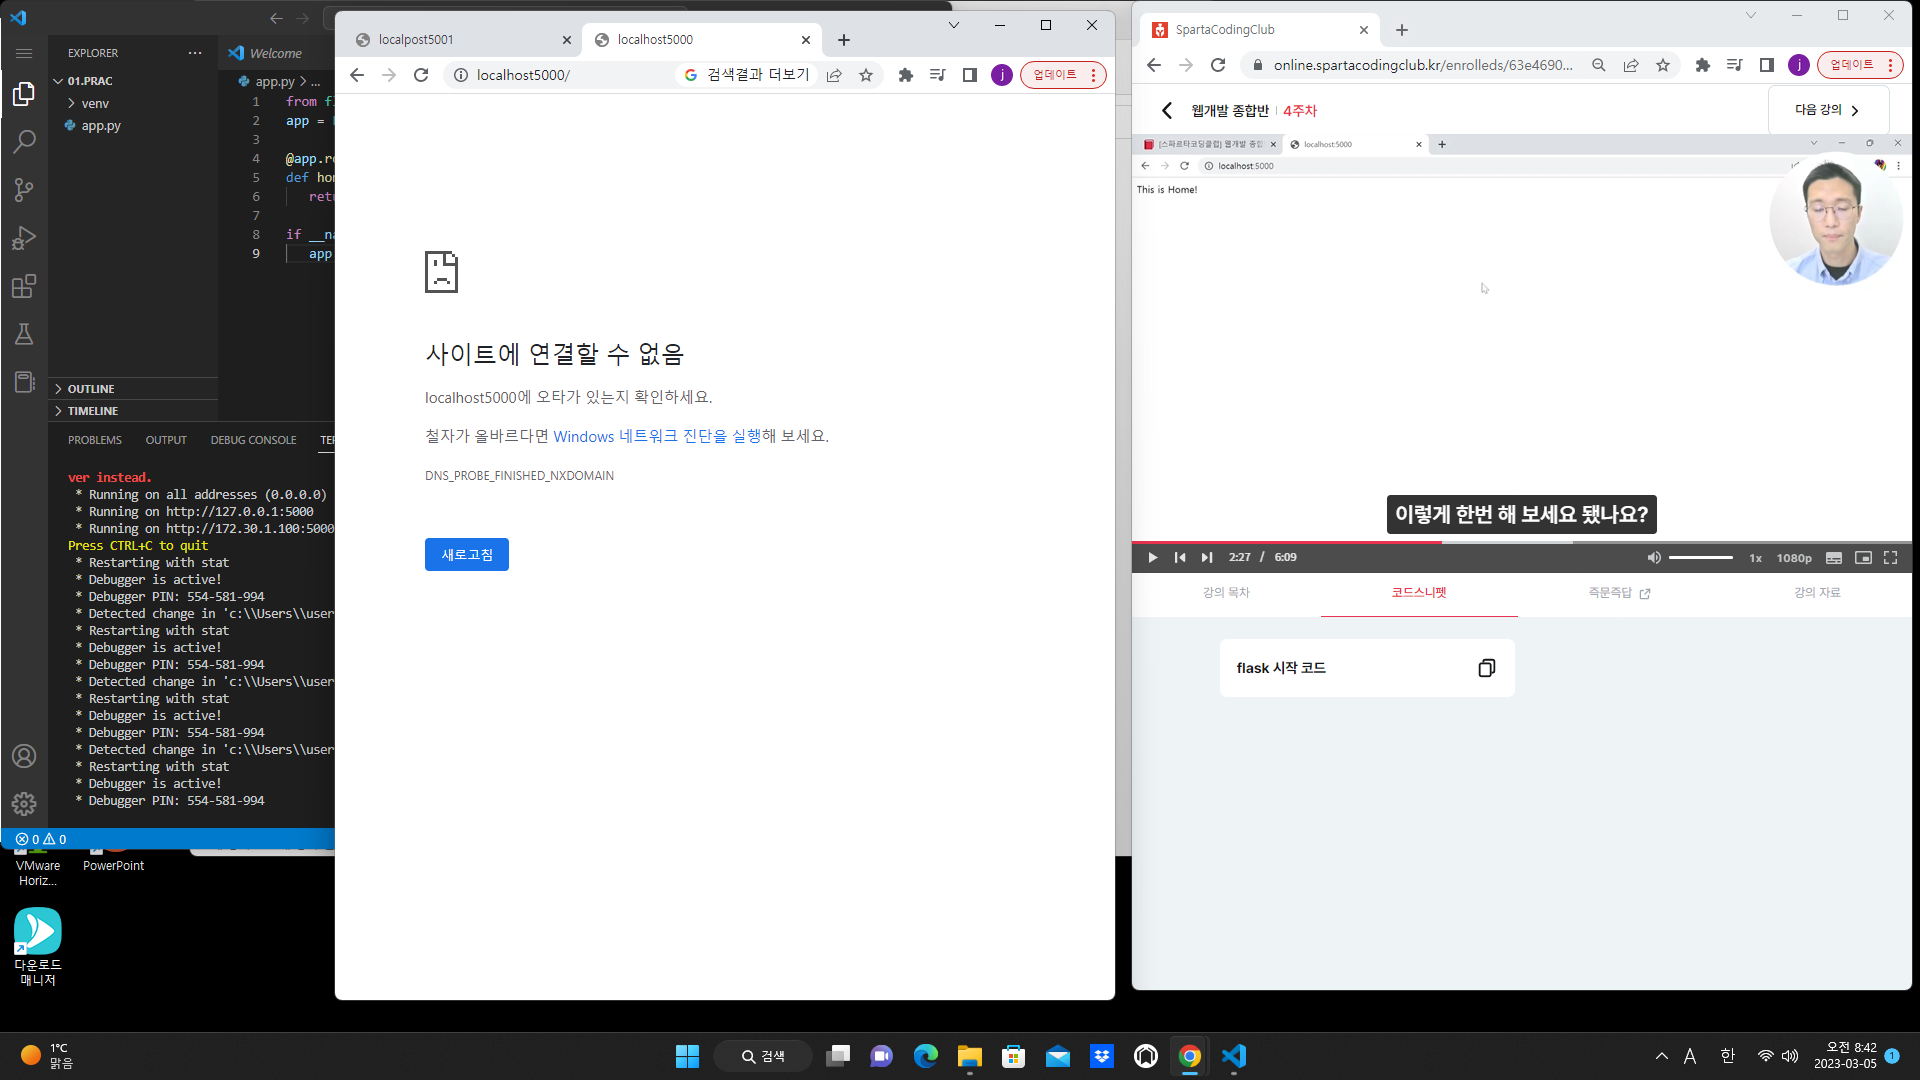1920x1080 pixels.
Task: Play the lecture video
Action: (1152, 558)
